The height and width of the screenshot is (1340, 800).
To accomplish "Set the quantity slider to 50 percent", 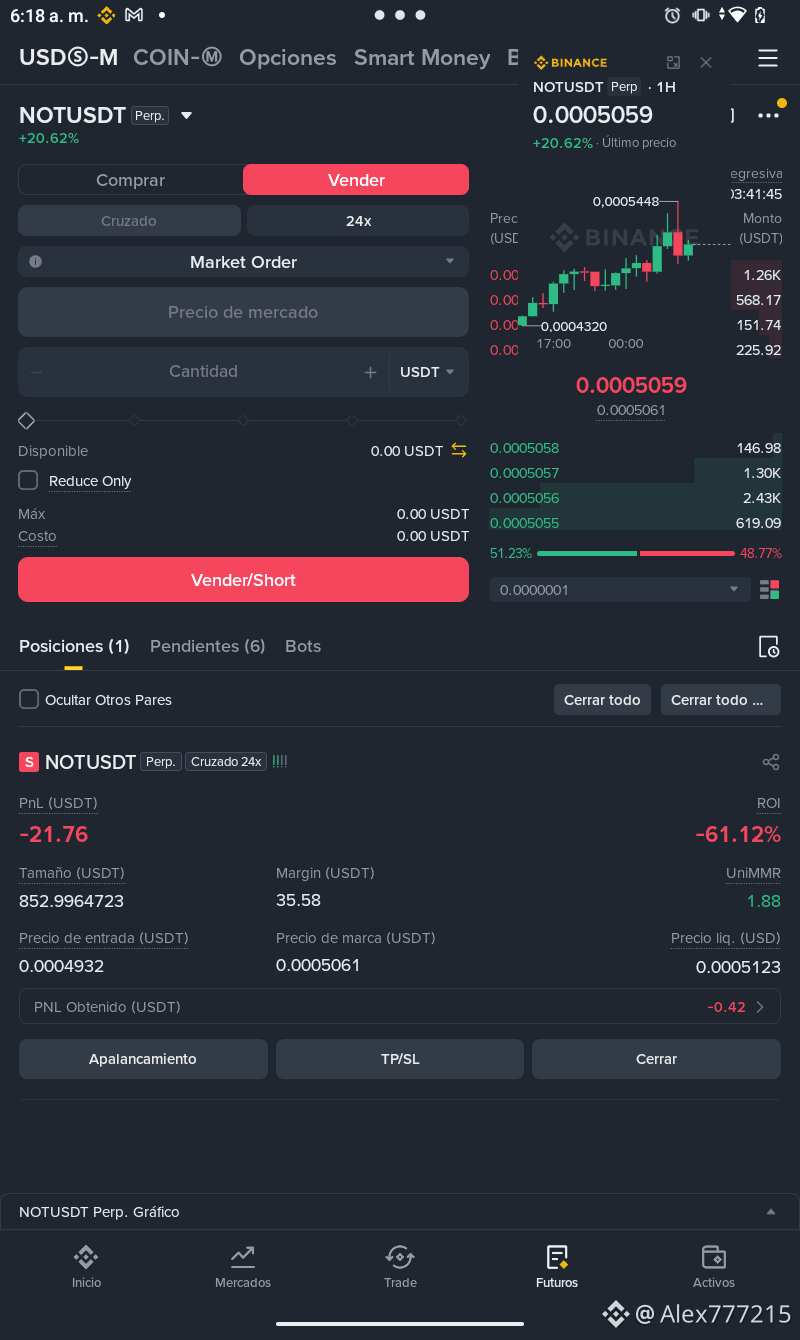I will click(x=243, y=420).
